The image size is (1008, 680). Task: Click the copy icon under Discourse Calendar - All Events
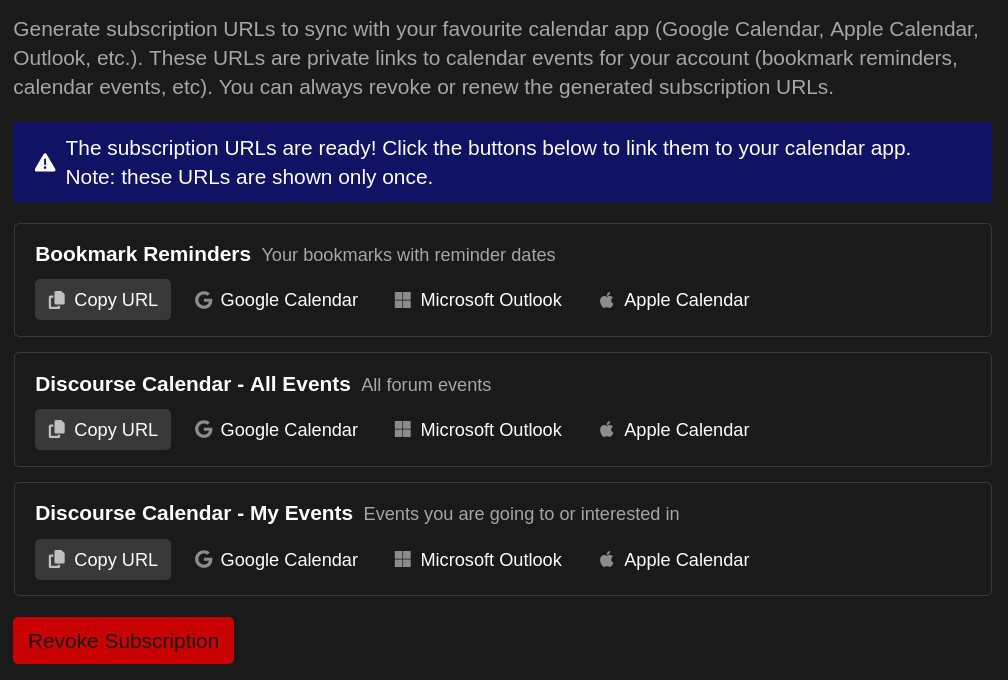(x=57, y=430)
